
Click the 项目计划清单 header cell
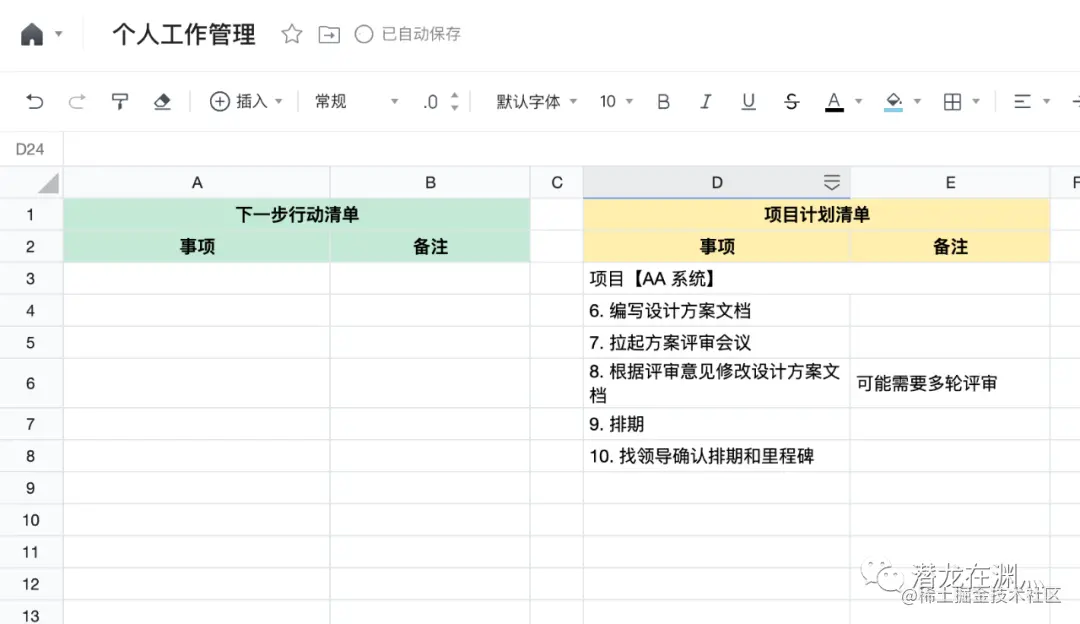(816, 214)
